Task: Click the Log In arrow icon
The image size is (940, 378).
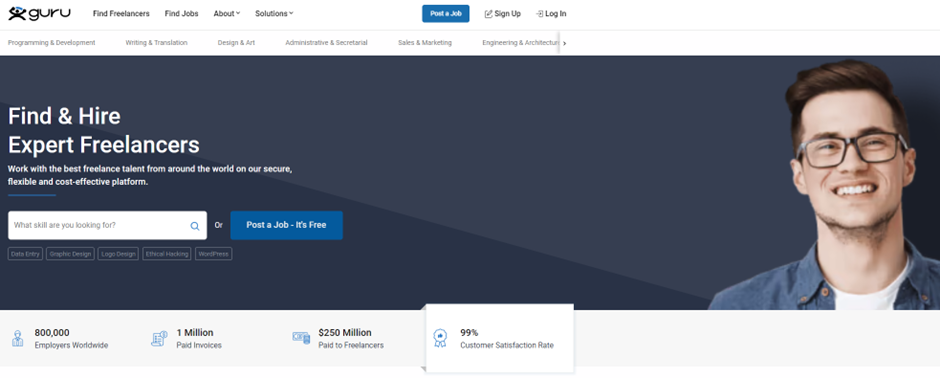Action: click(x=540, y=14)
